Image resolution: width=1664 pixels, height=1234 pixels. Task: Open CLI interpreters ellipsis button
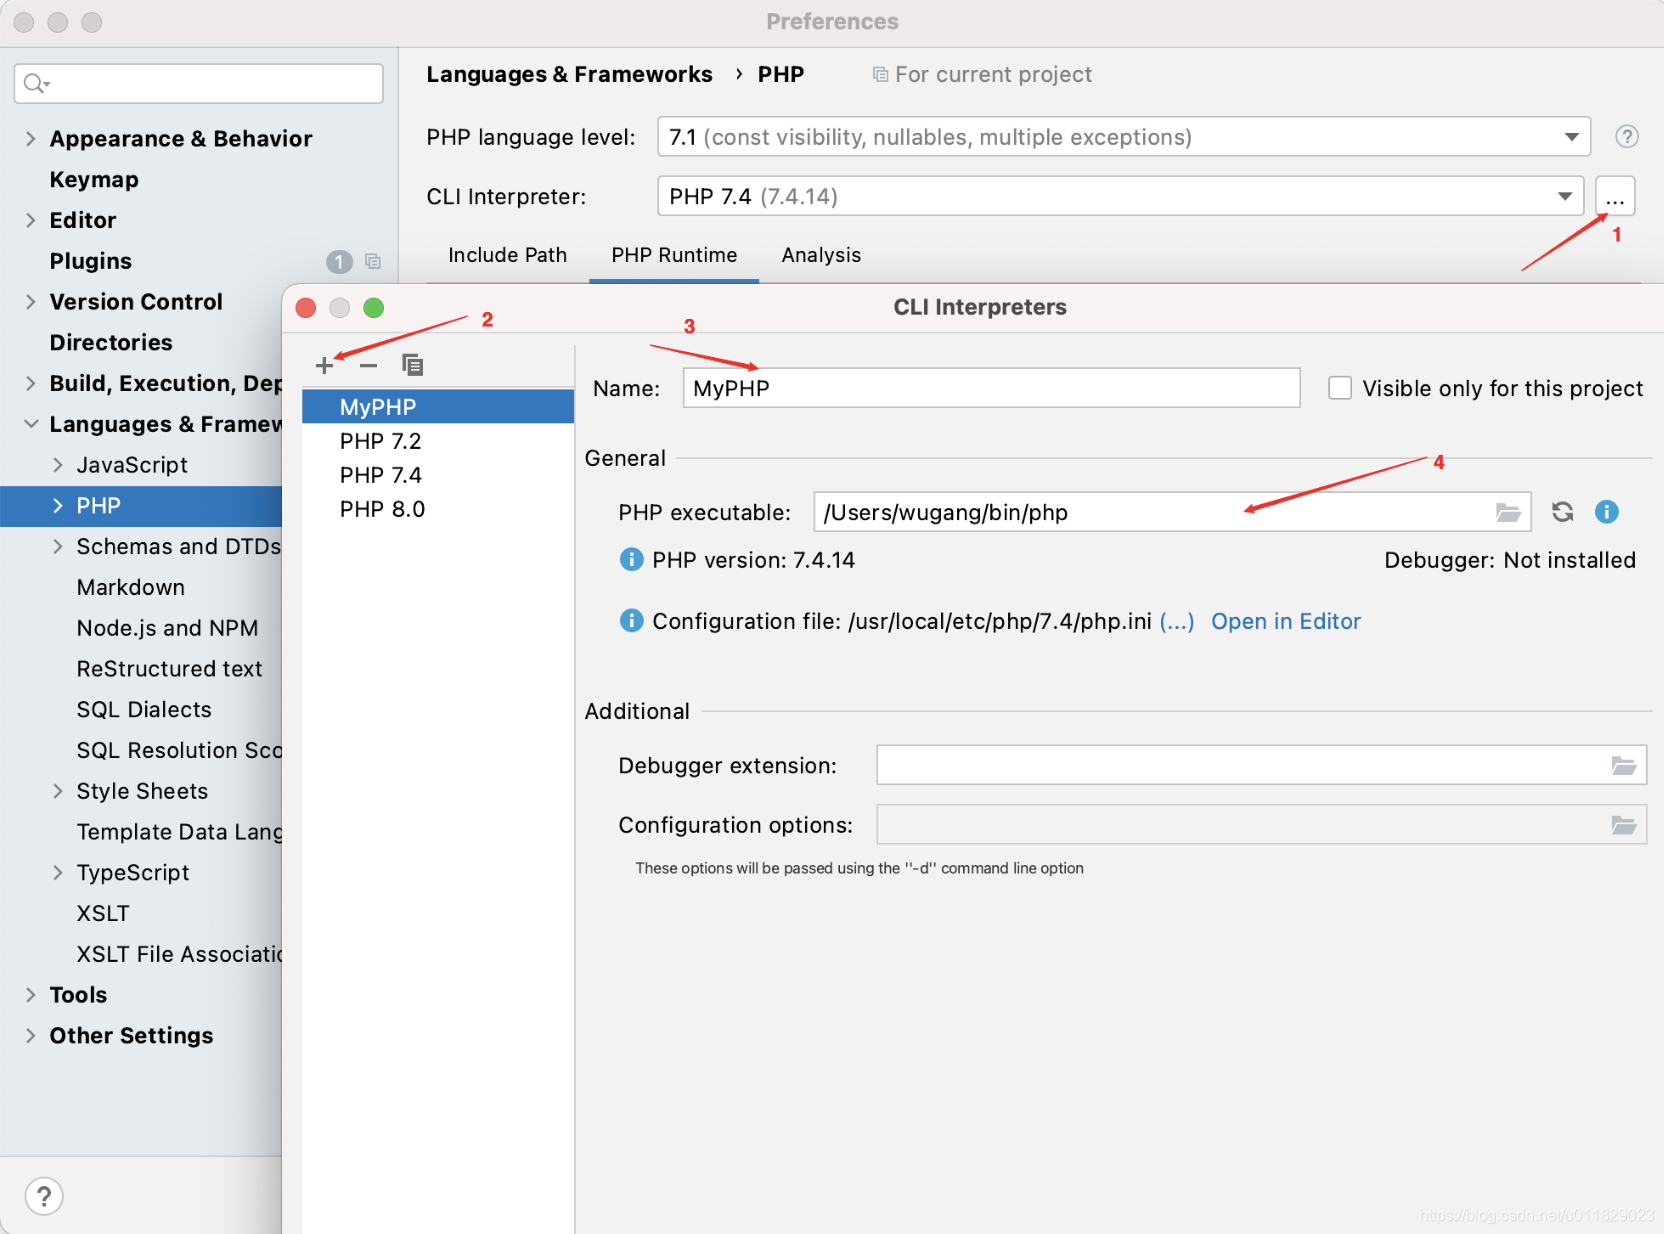1614,197
